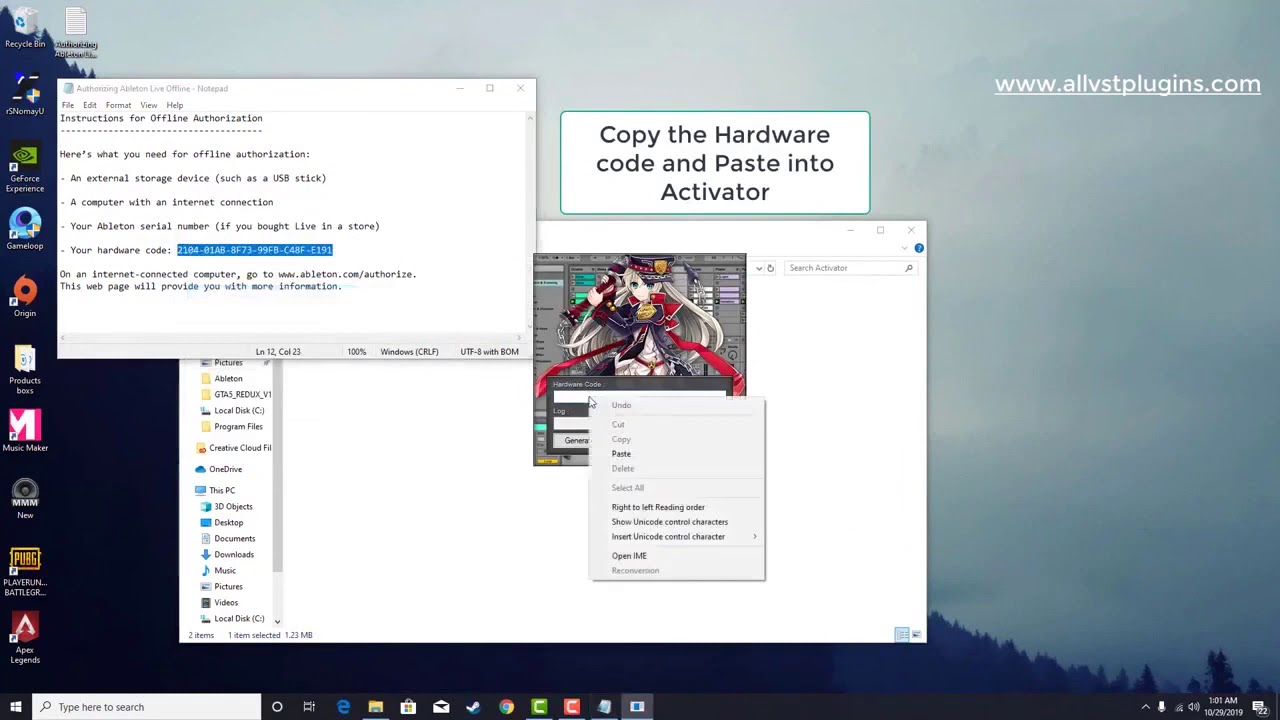Click the Search Activator box
Viewport: 1280px width, 720px height.
[850, 268]
